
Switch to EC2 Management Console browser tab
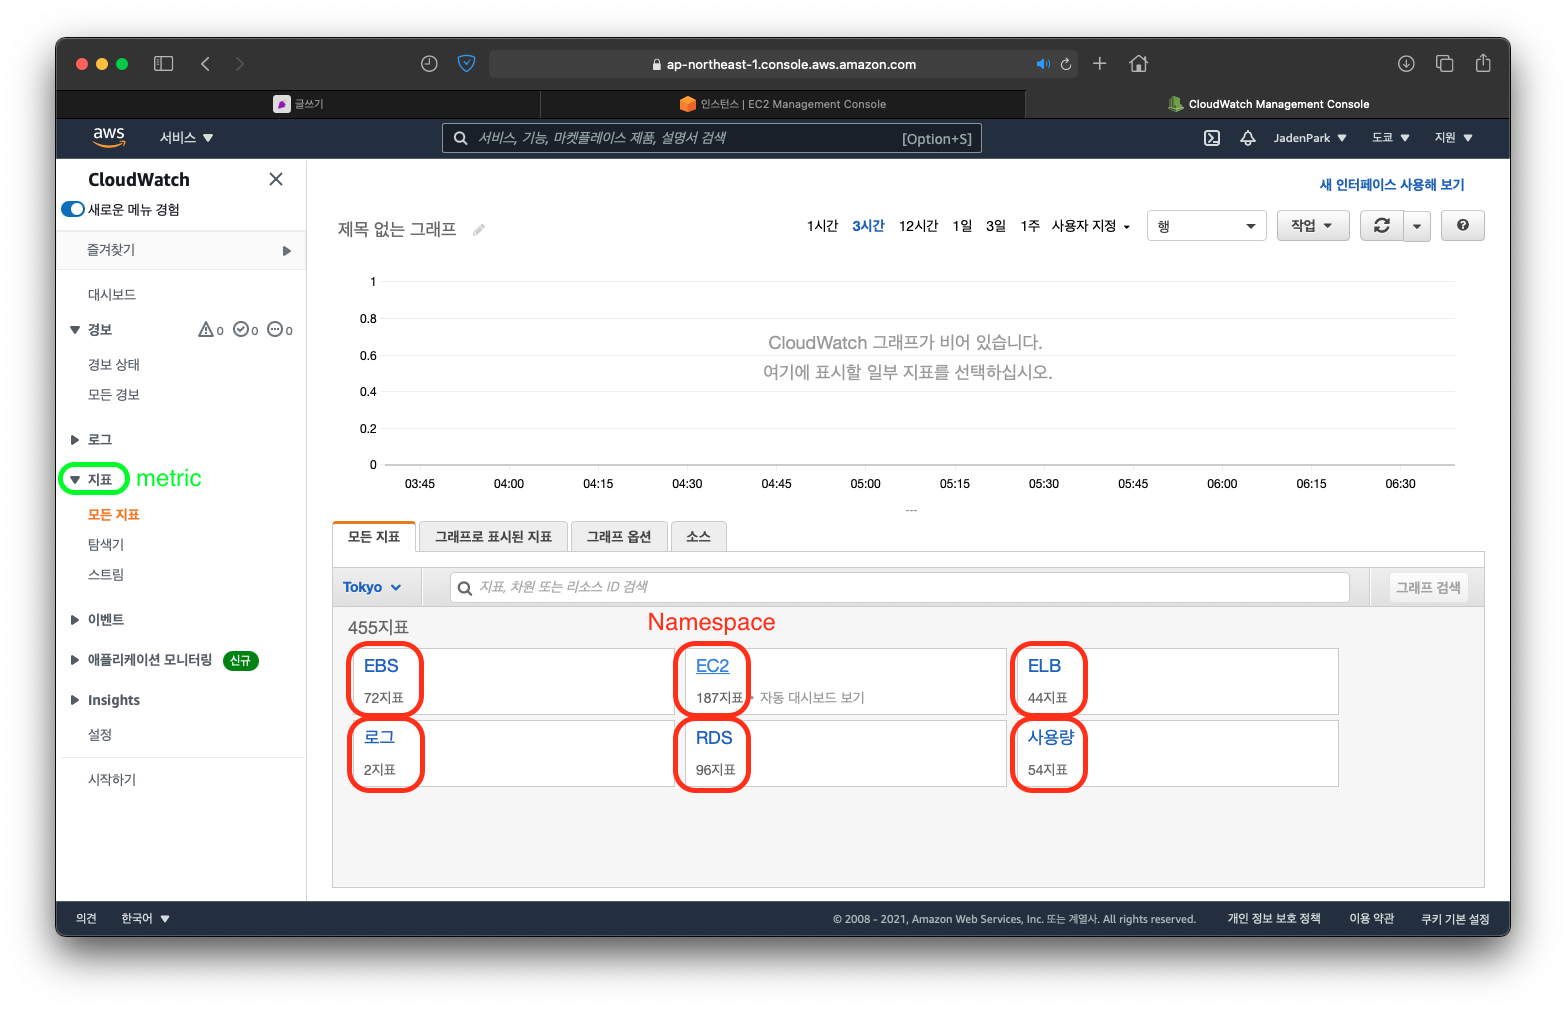pos(783,104)
